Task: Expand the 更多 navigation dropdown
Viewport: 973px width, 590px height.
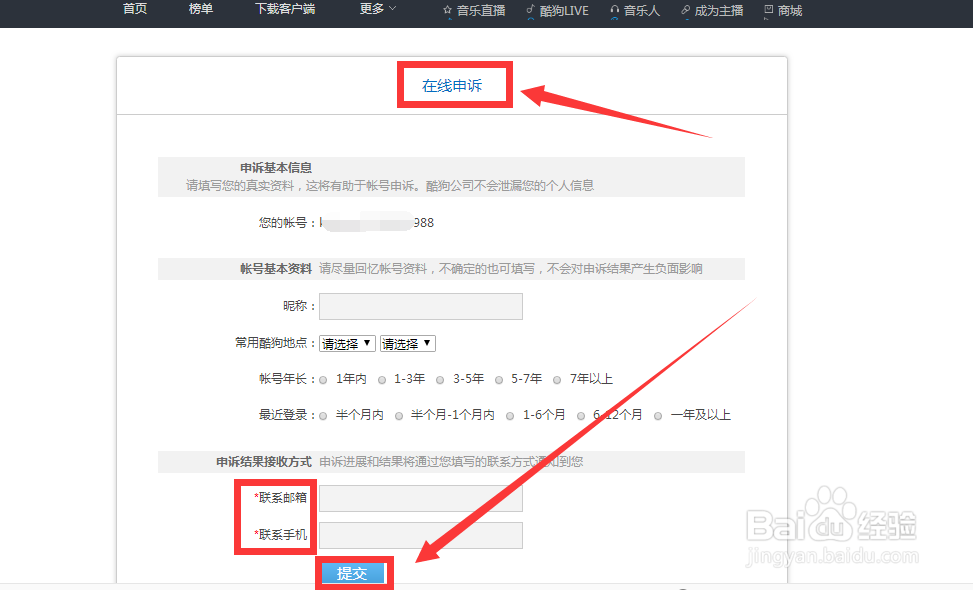Action: coord(377,9)
